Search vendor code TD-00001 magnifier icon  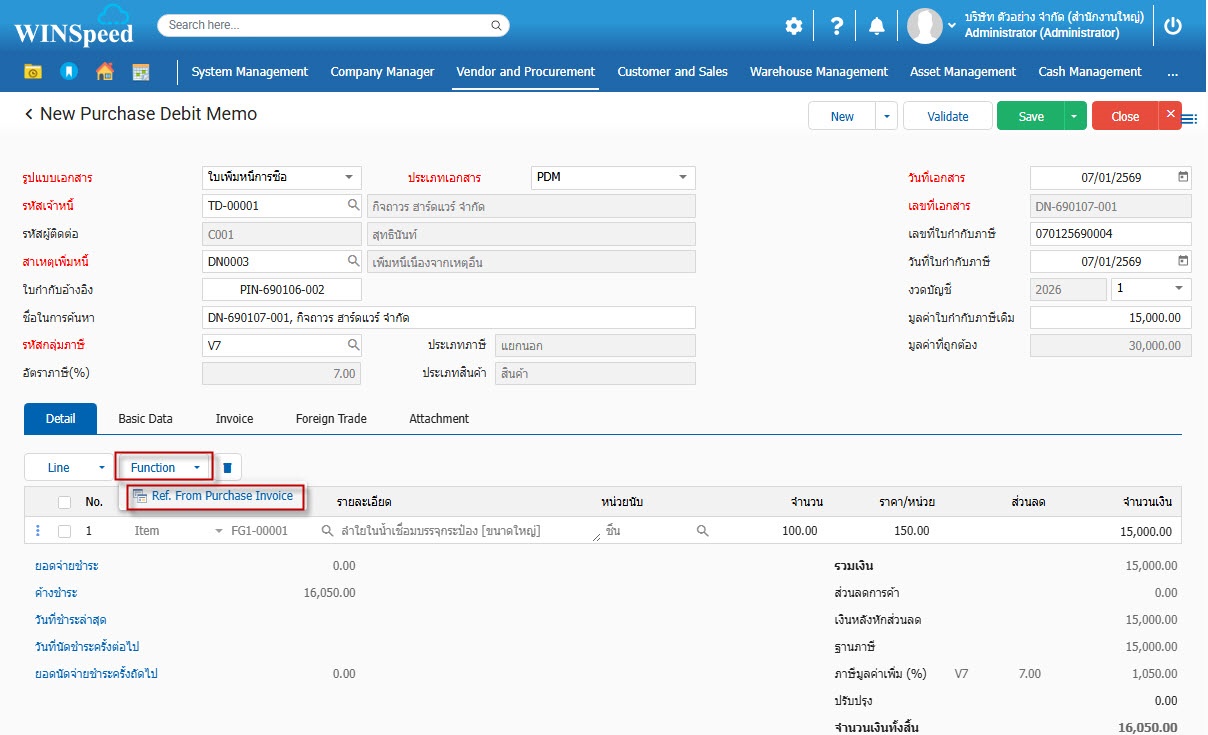point(353,205)
